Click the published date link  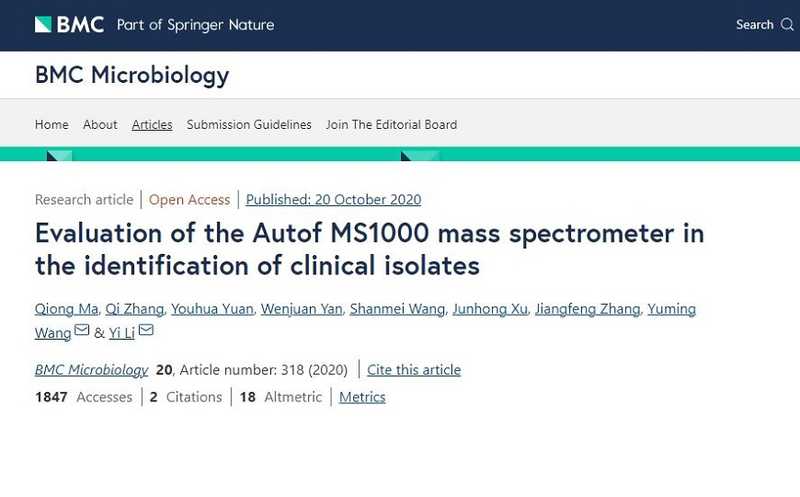pos(333,199)
